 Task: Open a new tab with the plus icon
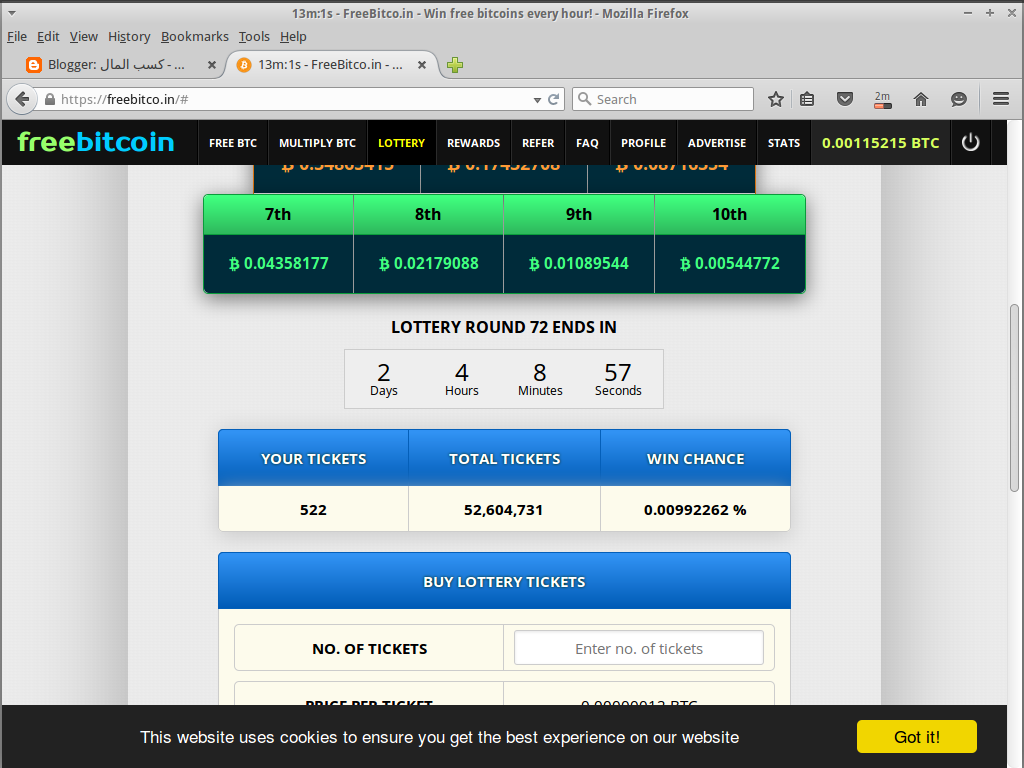click(455, 65)
